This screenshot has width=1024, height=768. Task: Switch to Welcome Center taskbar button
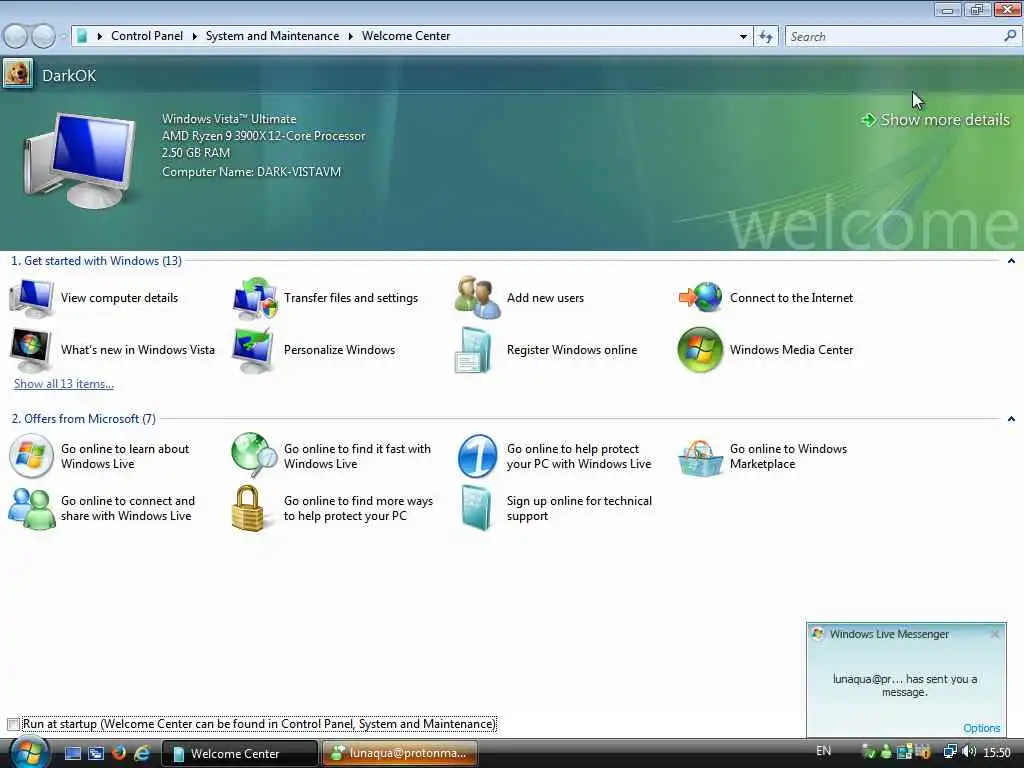tap(240, 753)
